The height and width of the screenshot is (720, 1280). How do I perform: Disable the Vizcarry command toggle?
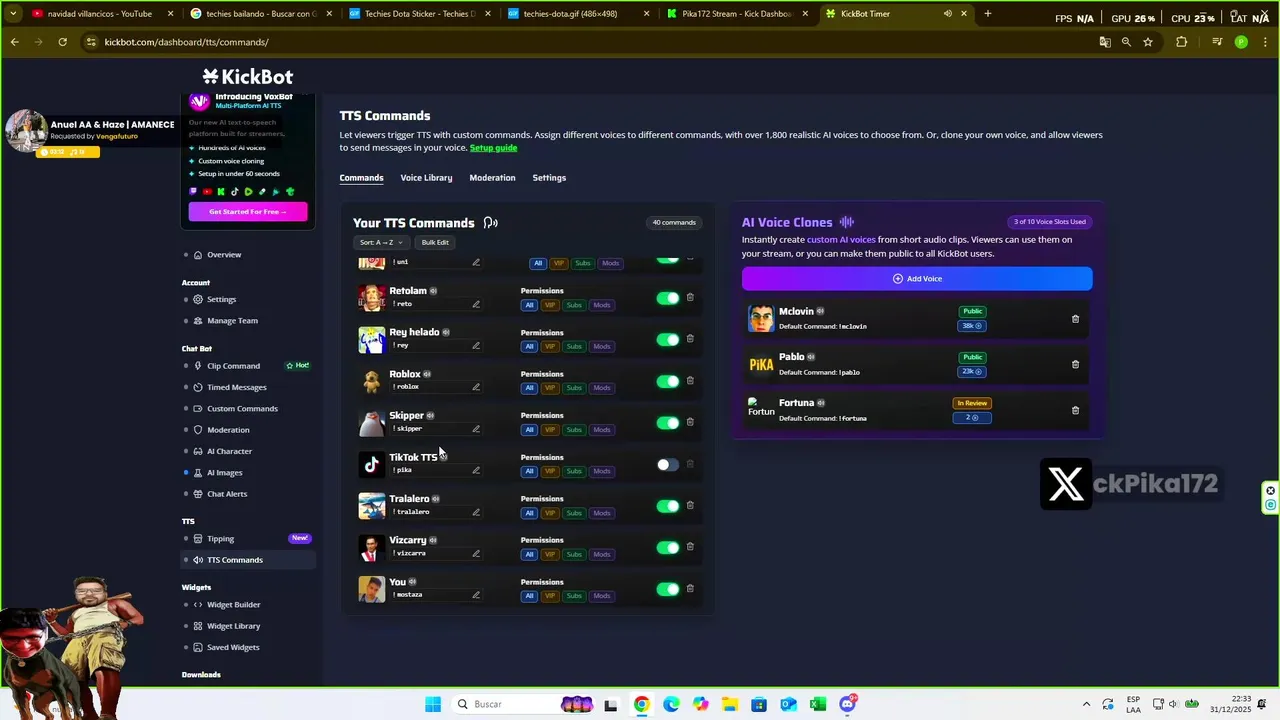tap(667, 547)
